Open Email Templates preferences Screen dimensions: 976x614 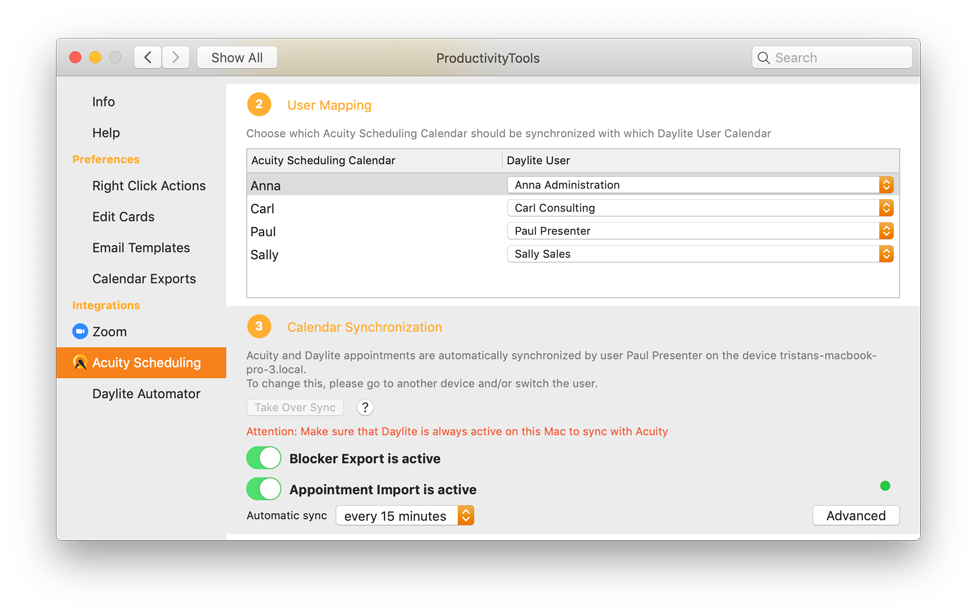click(x=141, y=248)
